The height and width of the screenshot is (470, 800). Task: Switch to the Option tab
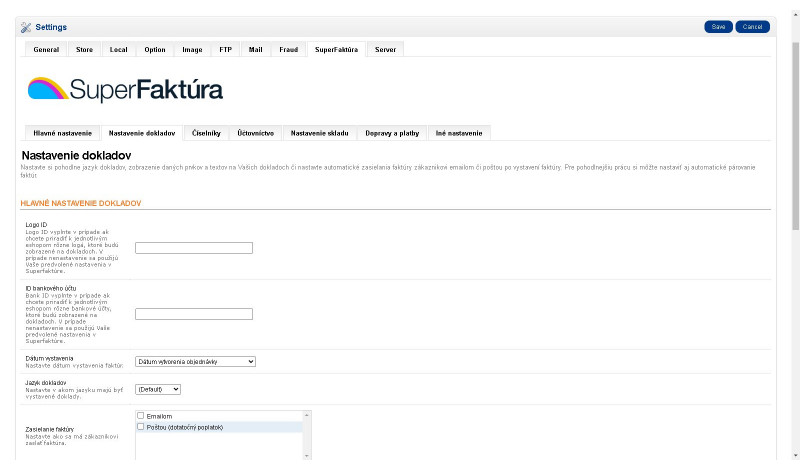[155, 50]
